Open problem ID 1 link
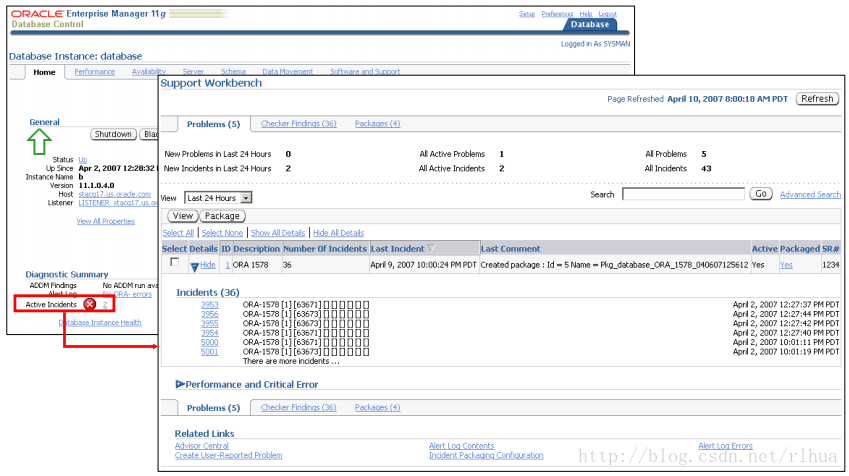The width and height of the screenshot is (849, 476). pos(227,265)
